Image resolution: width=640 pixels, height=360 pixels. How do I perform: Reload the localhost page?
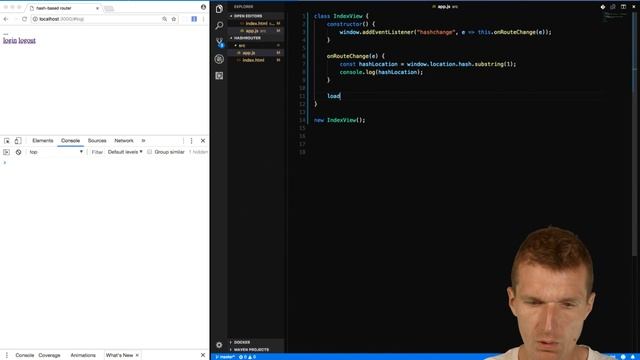tap(24, 19)
